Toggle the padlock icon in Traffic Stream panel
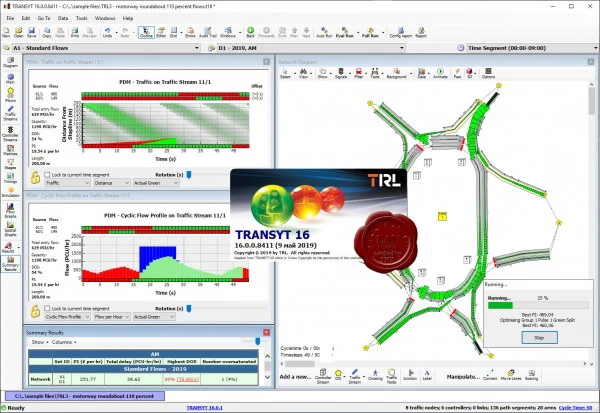 coord(35,178)
